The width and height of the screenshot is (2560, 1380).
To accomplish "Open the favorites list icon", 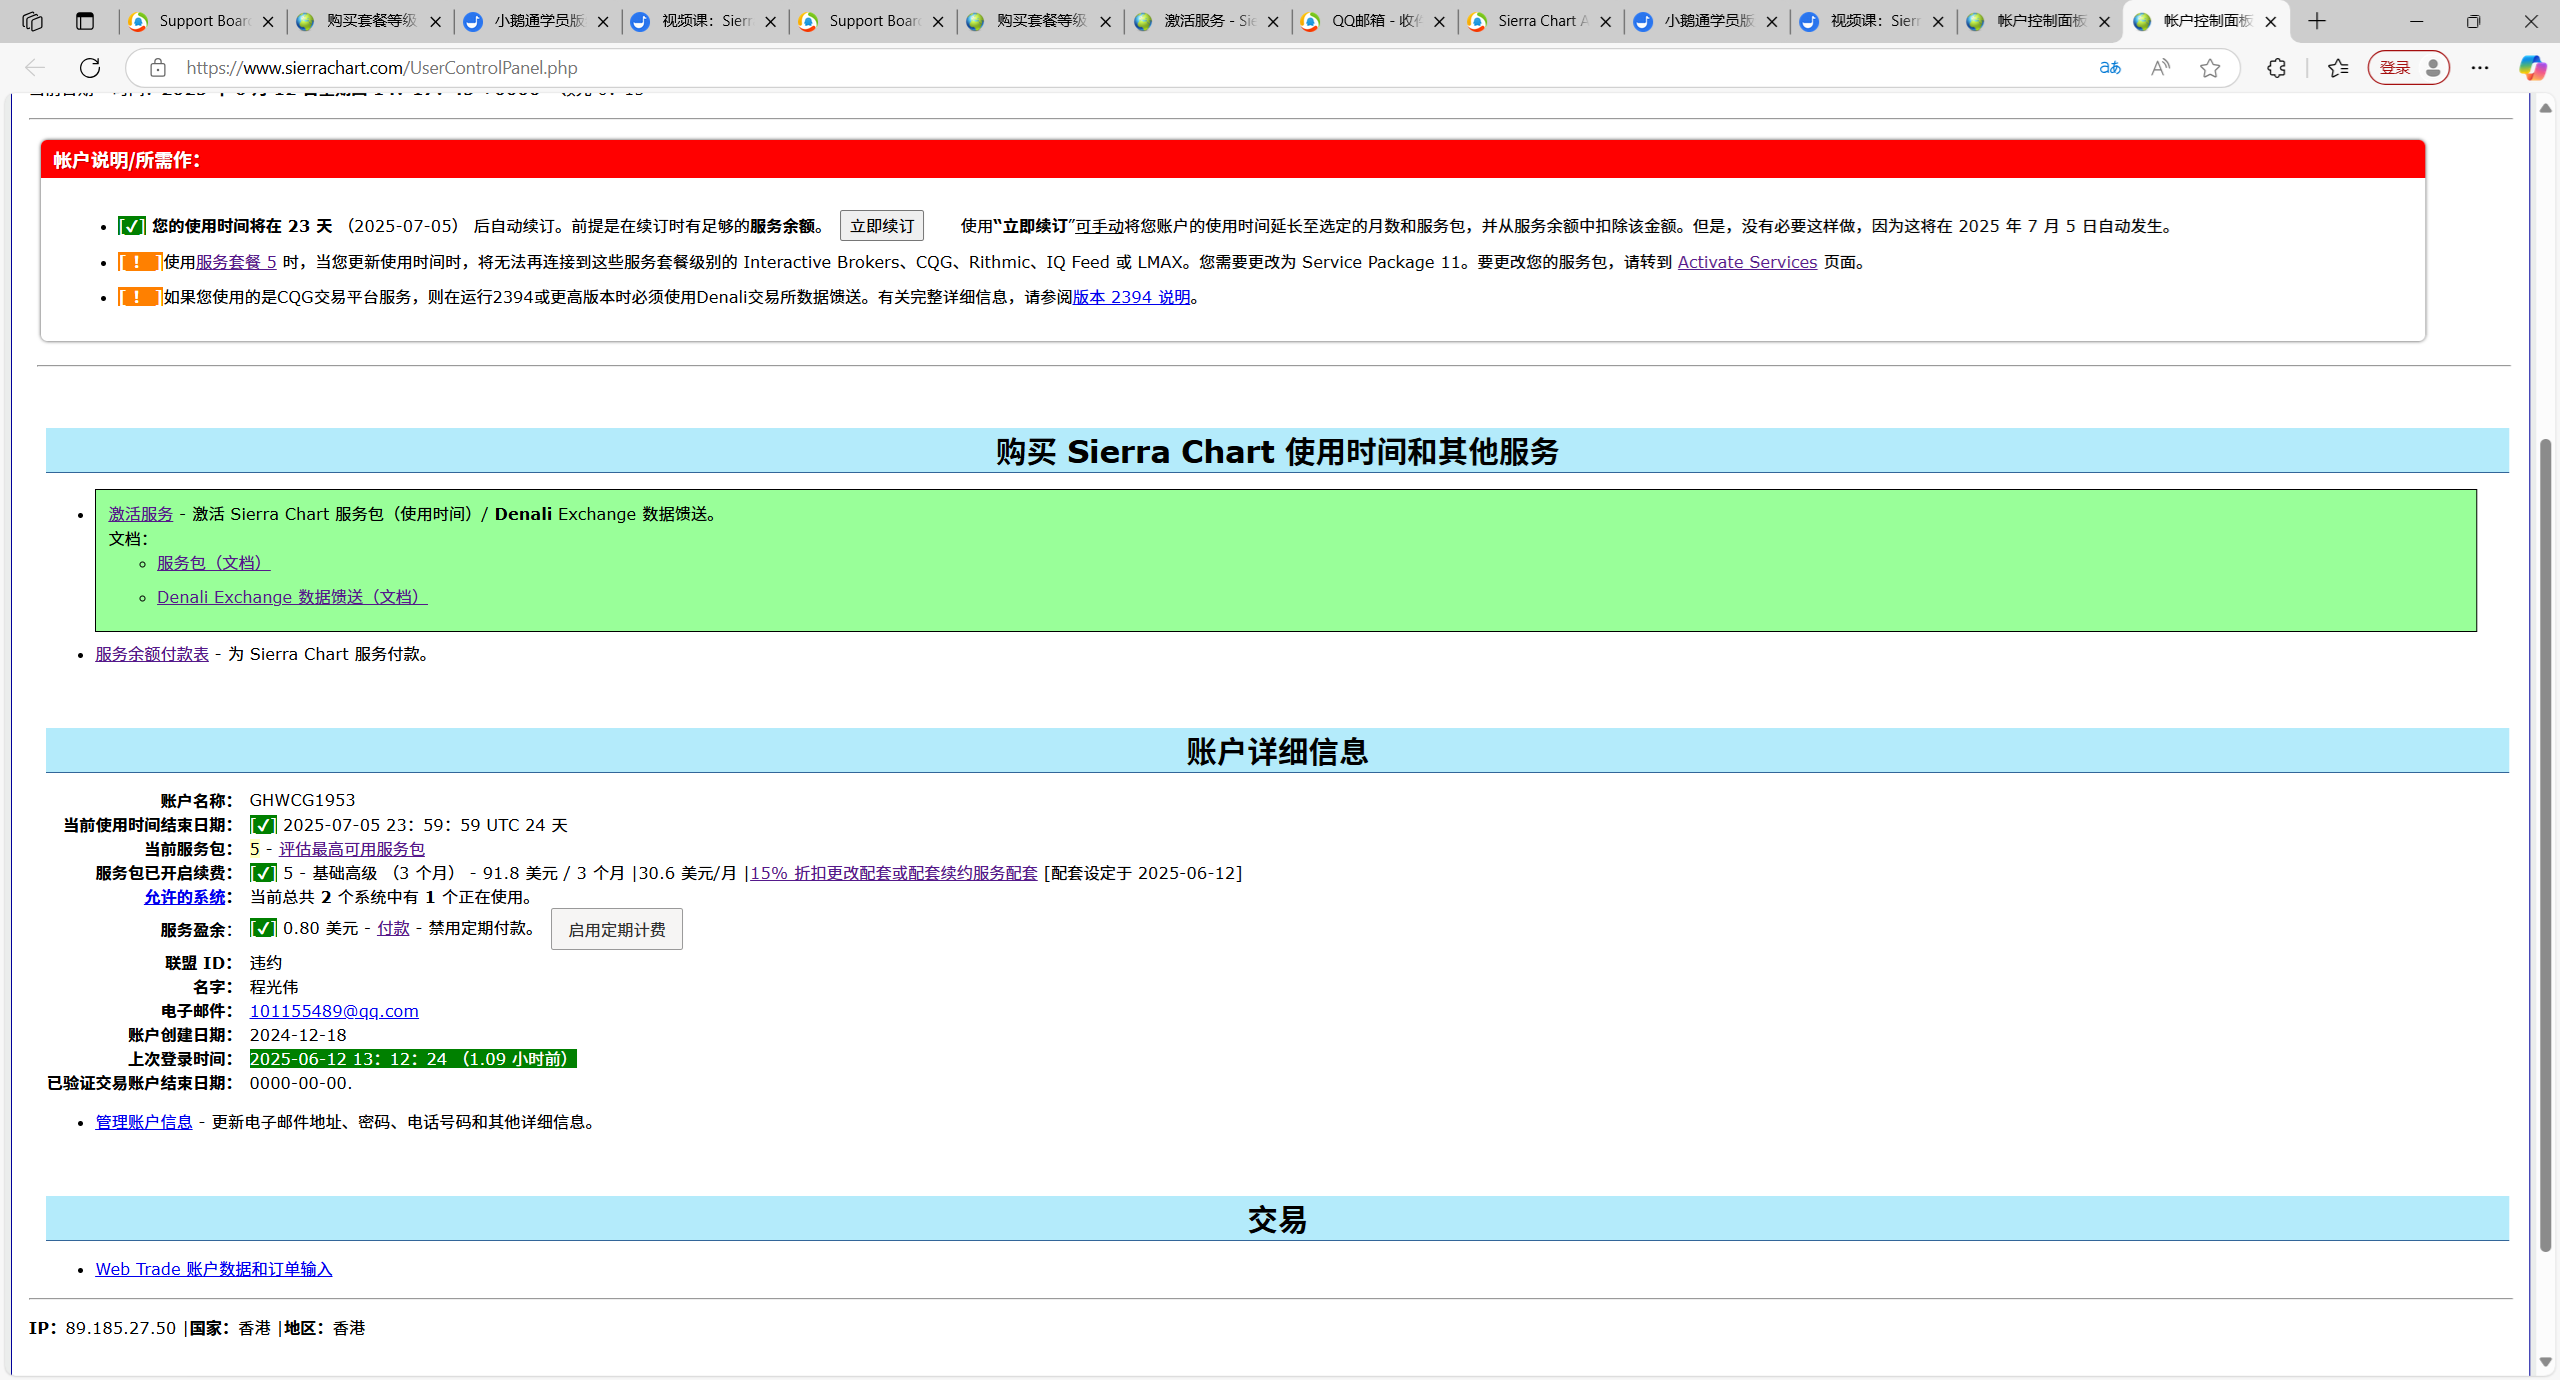I will [2338, 68].
